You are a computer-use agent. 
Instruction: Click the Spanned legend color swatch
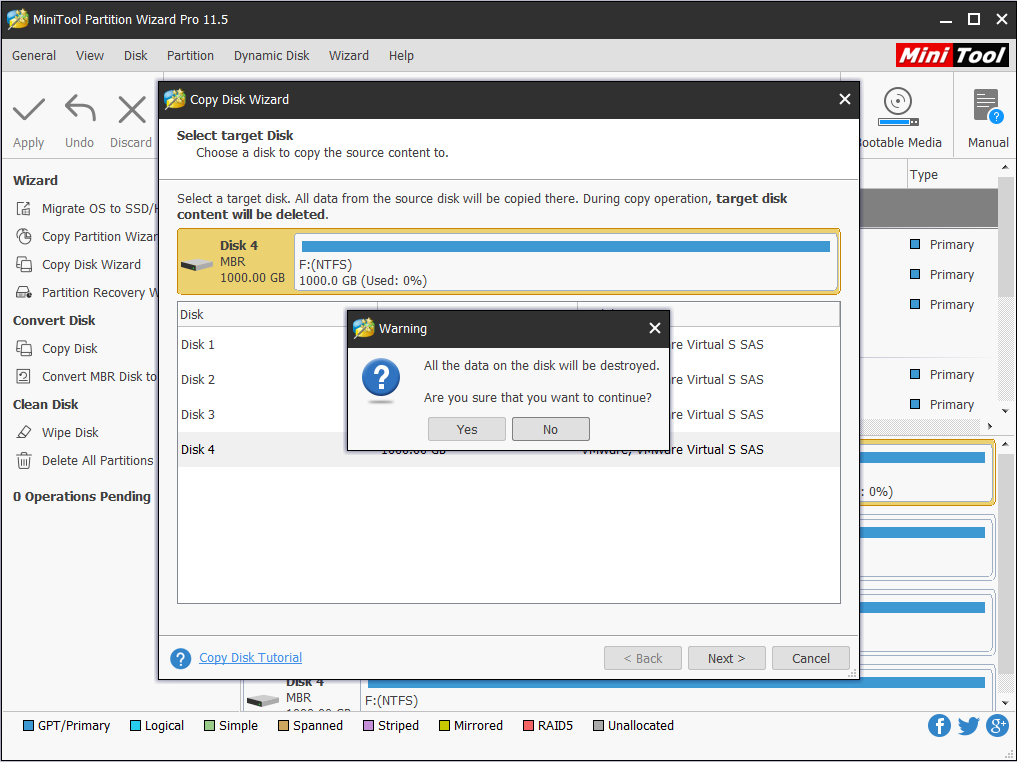283,726
